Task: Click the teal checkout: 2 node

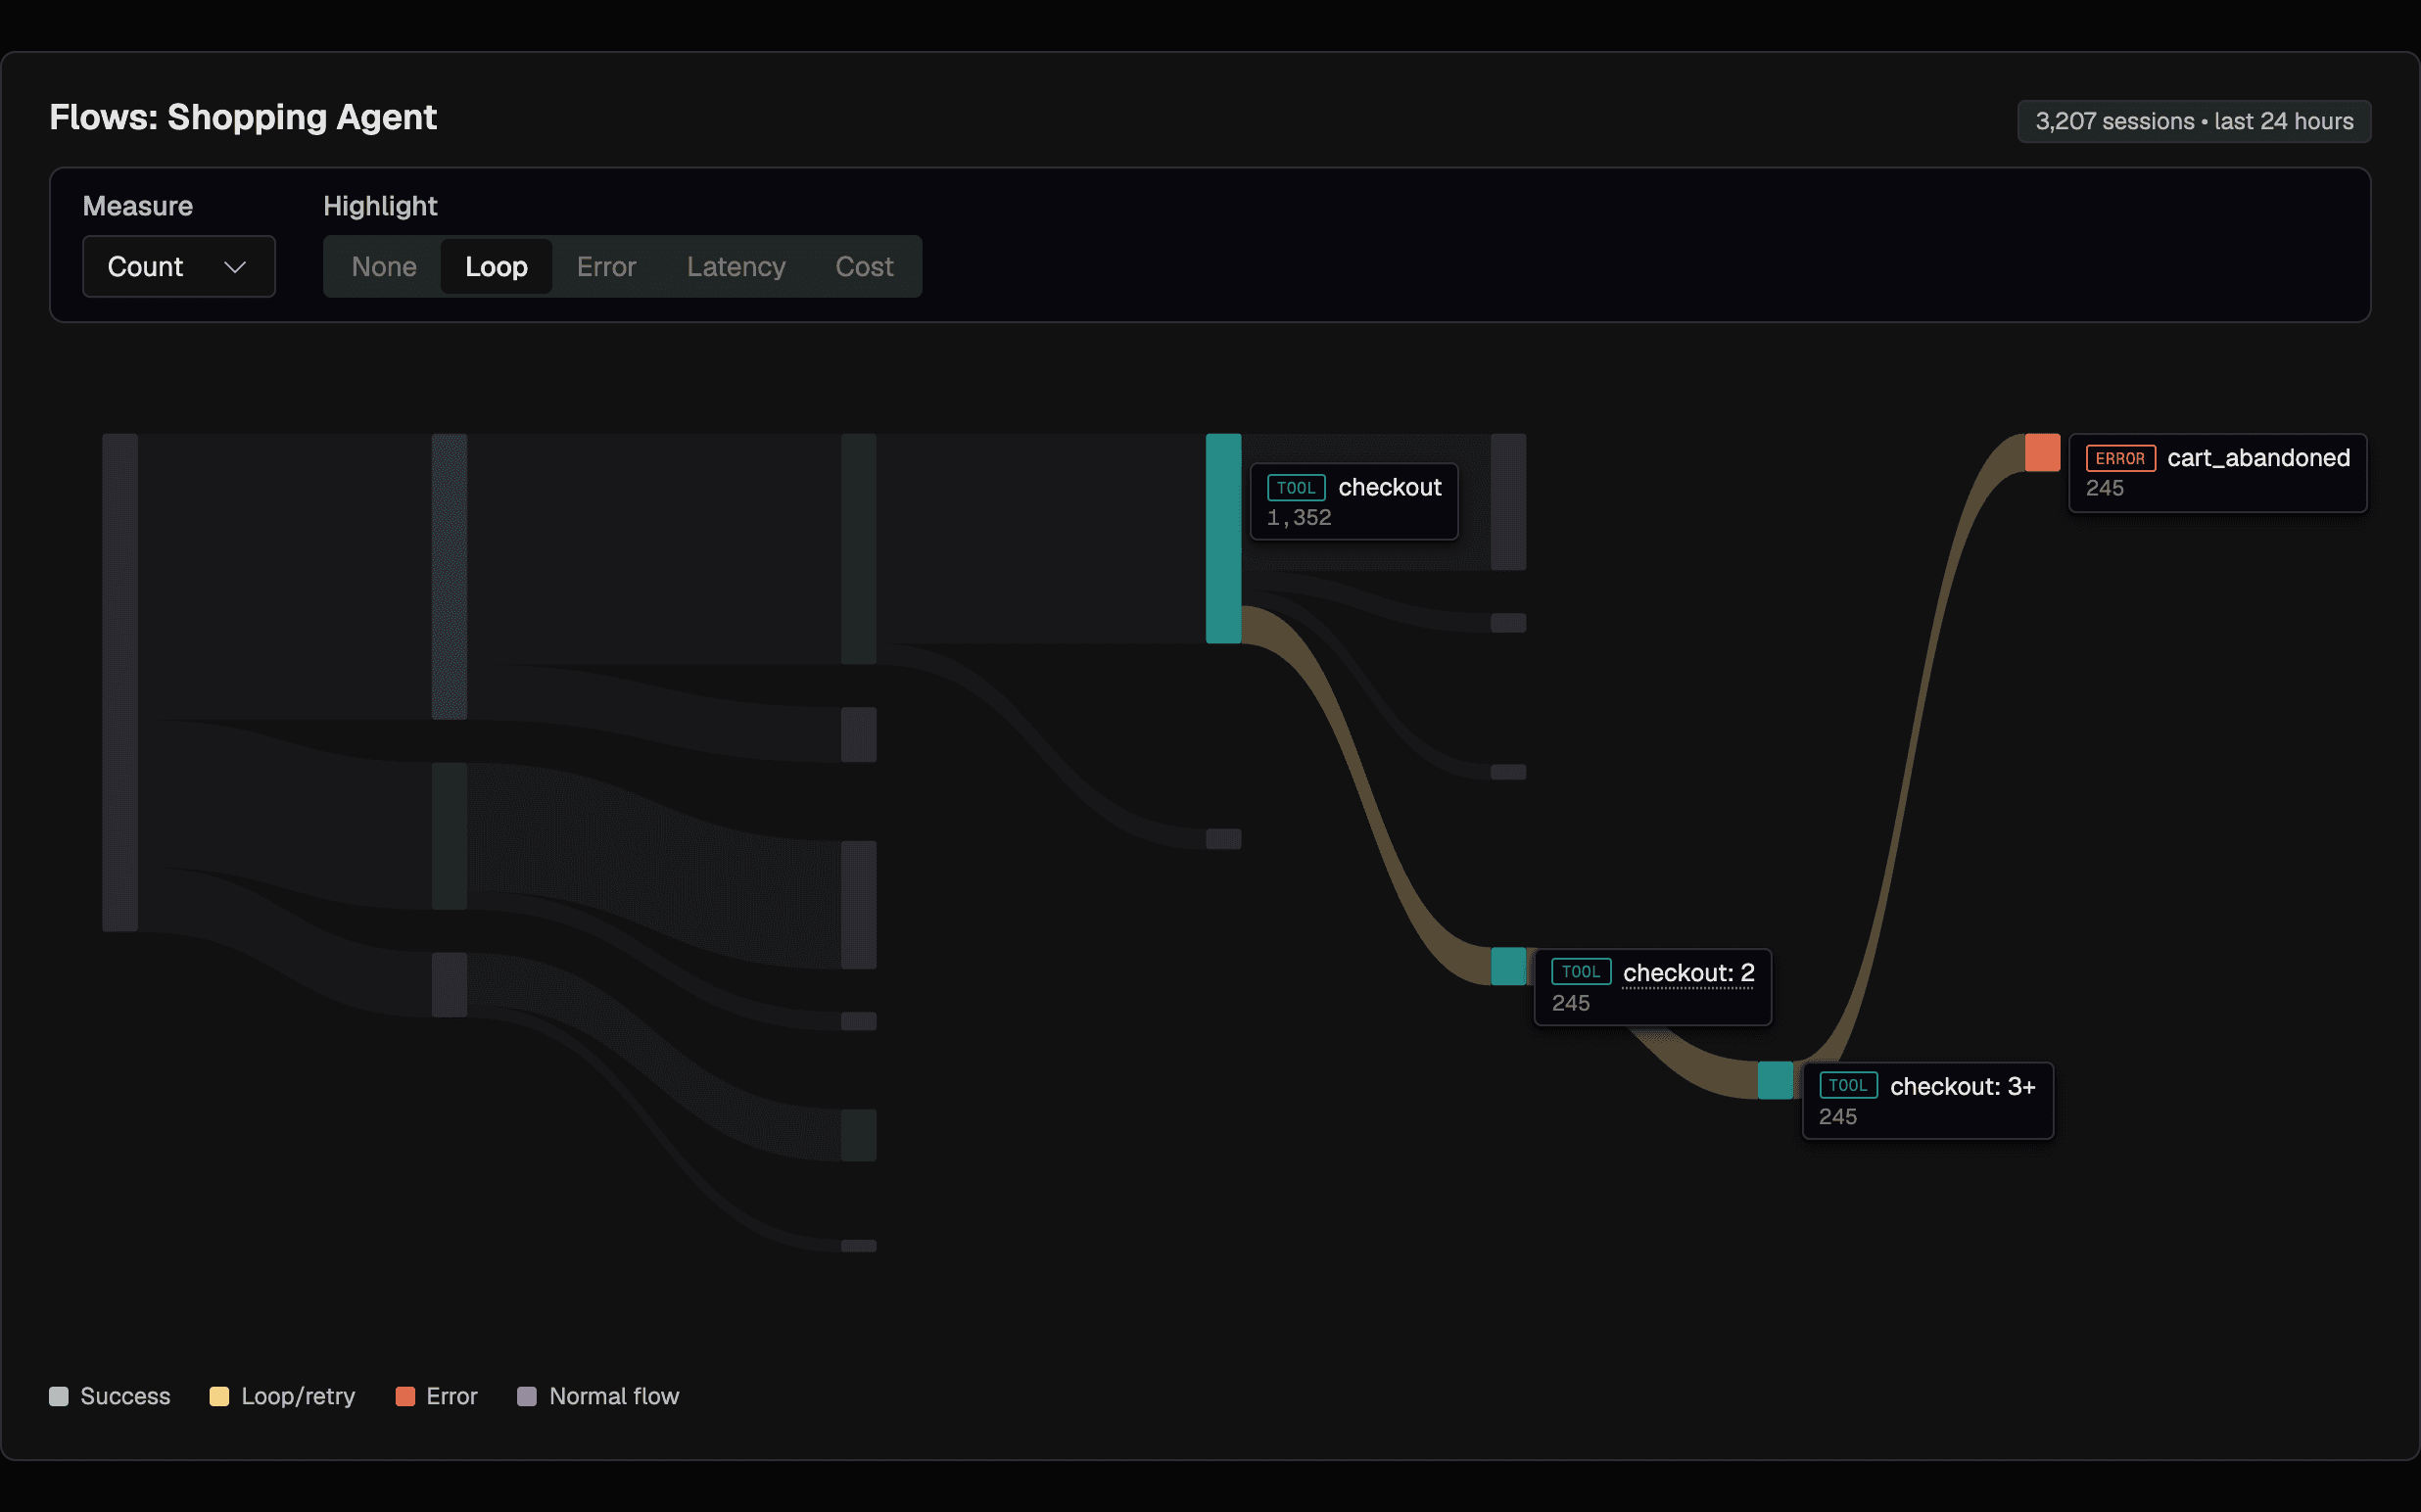Action: coord(1508,966)
